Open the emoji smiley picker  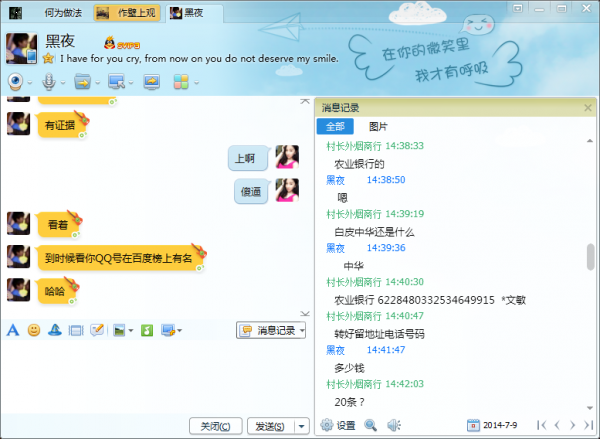(x=34, y=330)
